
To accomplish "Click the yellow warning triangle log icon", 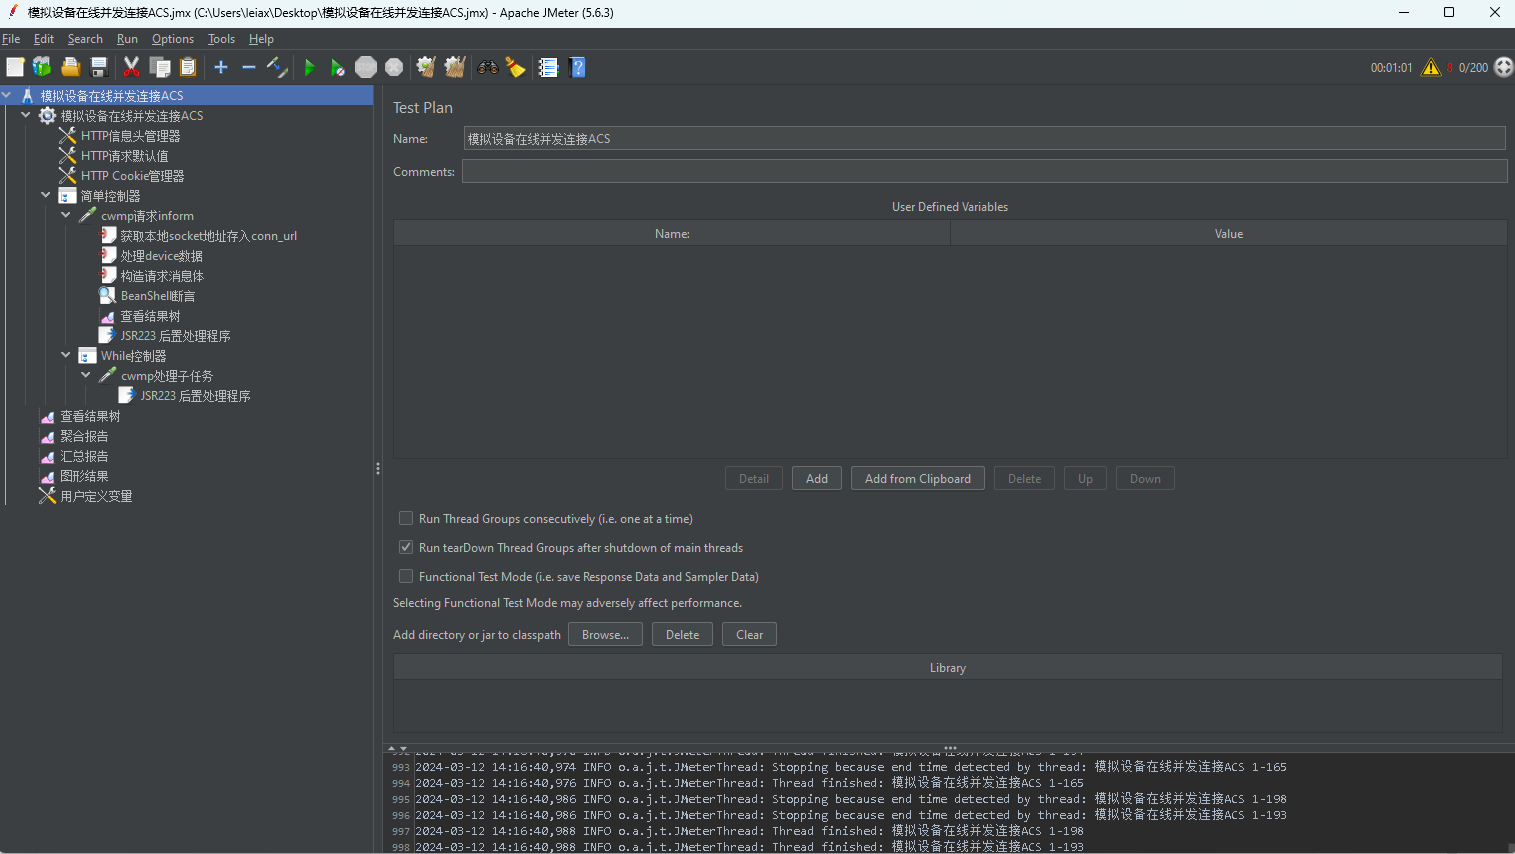I will pyautogui.click(x=1431, y=67).
